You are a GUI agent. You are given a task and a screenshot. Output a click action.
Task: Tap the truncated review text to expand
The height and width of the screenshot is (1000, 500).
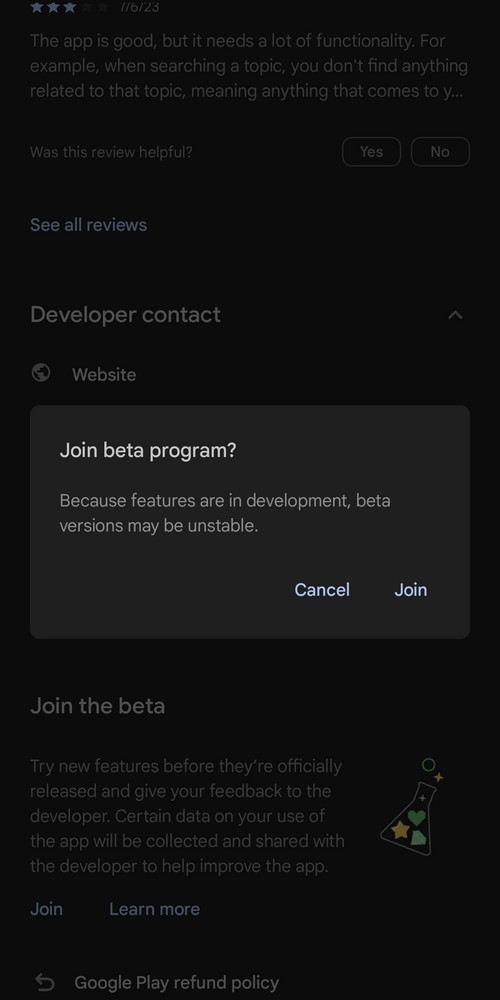click(249, 66)
